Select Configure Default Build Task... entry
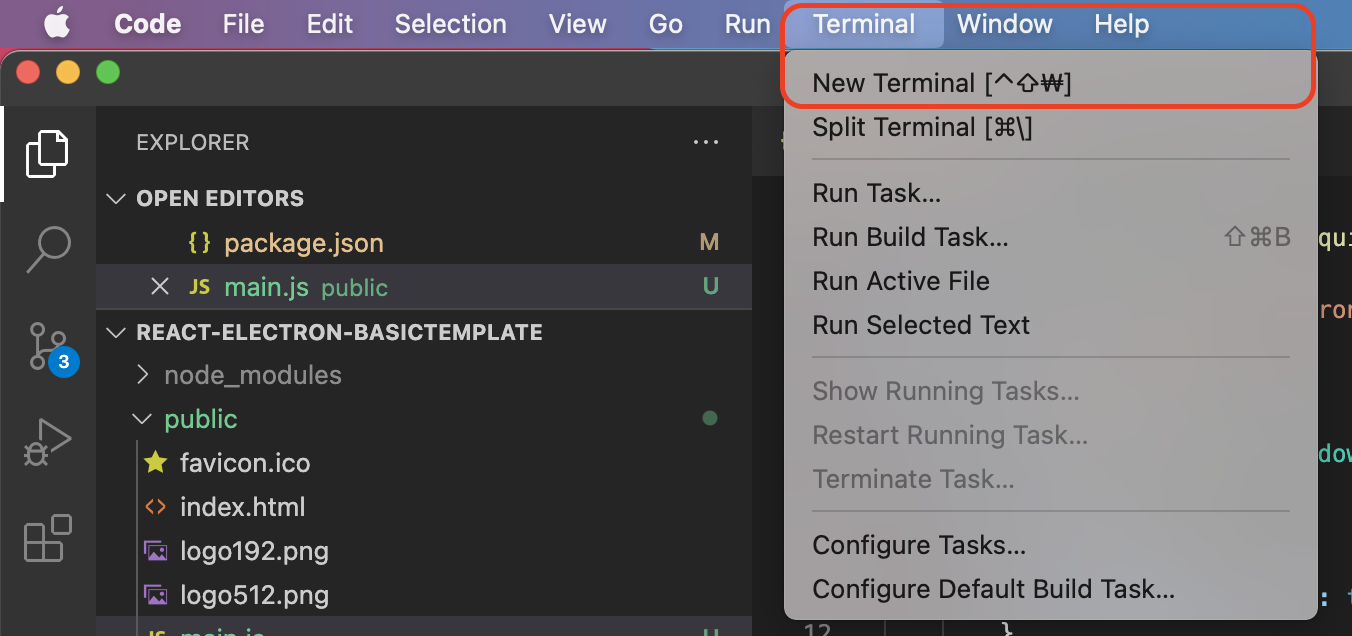This screenshot has width=1352, height=636. click(x=1050, y=589)
